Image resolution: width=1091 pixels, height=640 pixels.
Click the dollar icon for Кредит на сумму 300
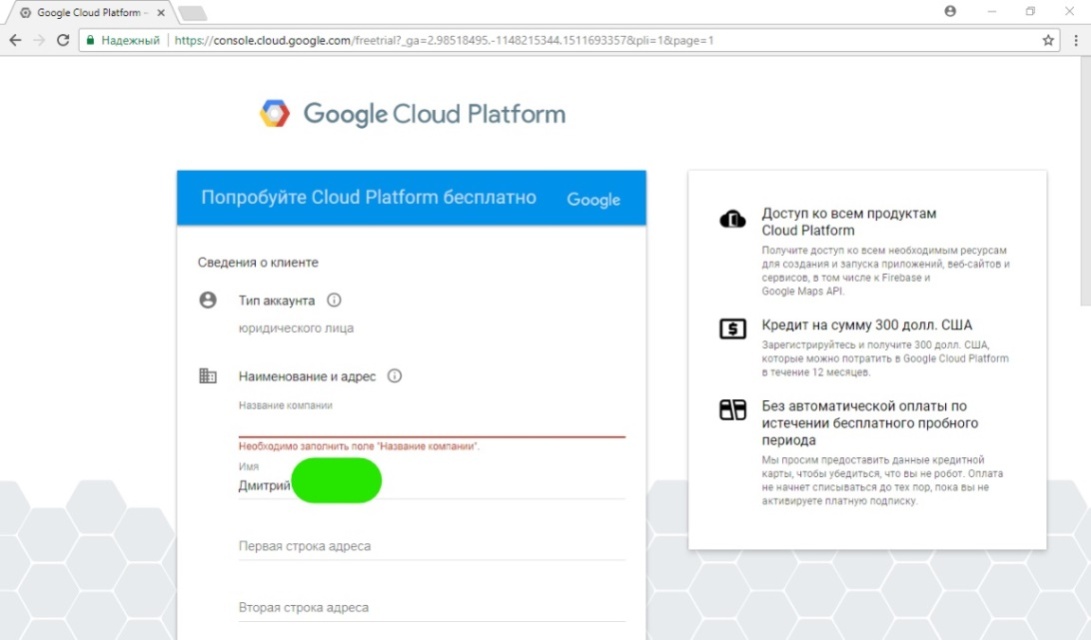click(x=732, y=328)
